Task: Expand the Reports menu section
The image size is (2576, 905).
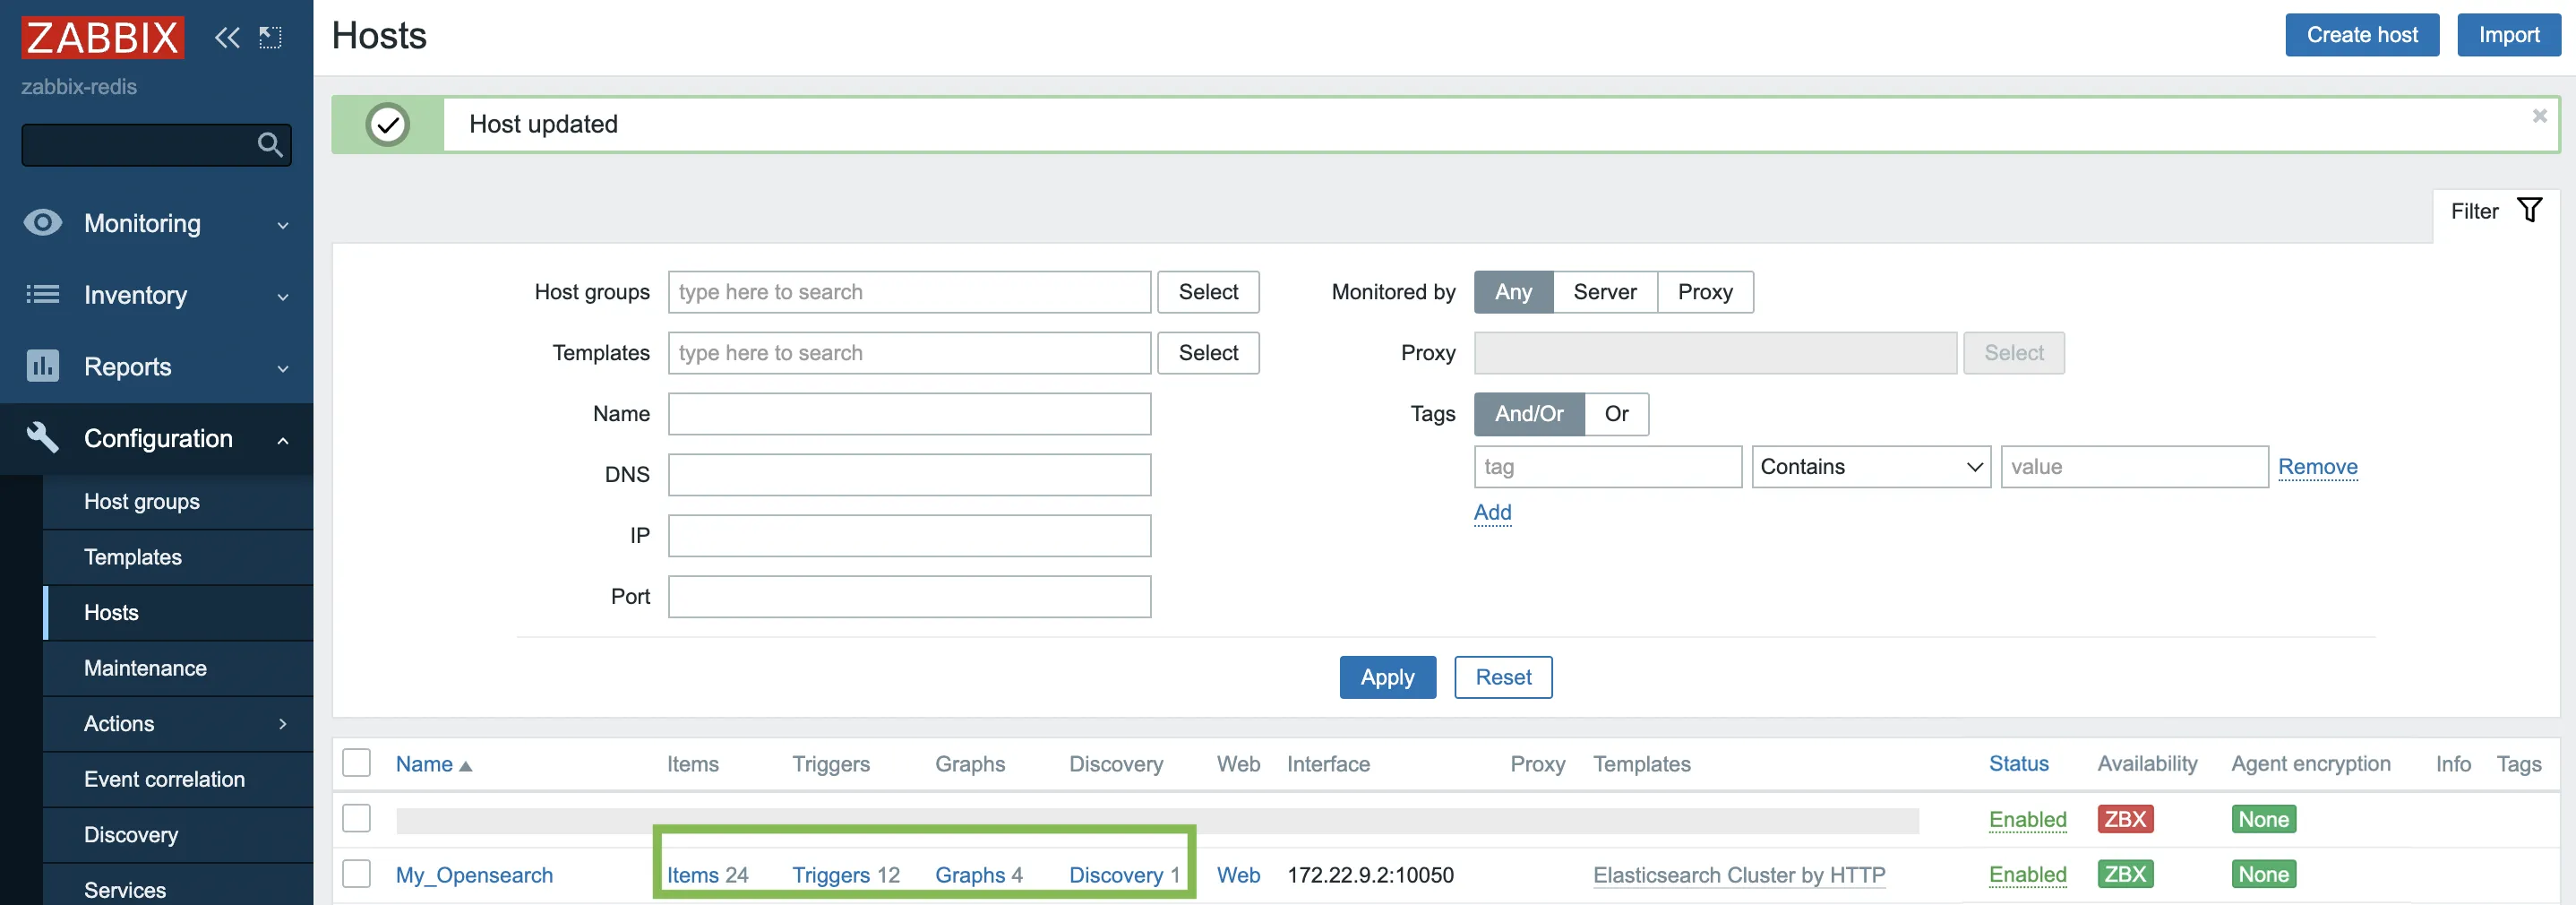Action: point(157,367)
